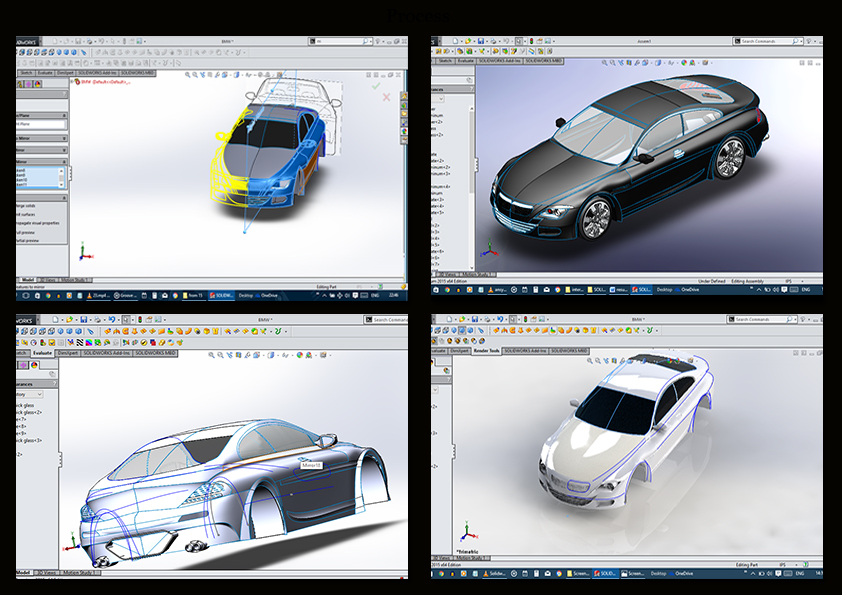This screenshot has height=595, width=842.
Task: Click Rebuild traffic-light icon in Assem1 window
Action: 532,41
